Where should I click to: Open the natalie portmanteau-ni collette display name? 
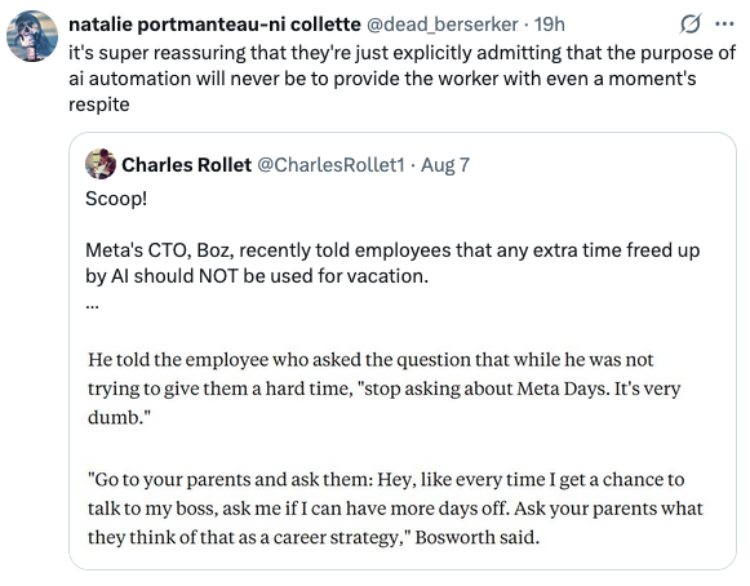coord(215,24)
